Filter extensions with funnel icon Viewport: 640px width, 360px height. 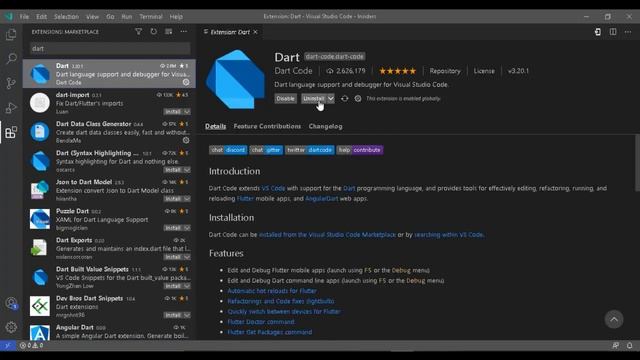click(x=138, y=31)
